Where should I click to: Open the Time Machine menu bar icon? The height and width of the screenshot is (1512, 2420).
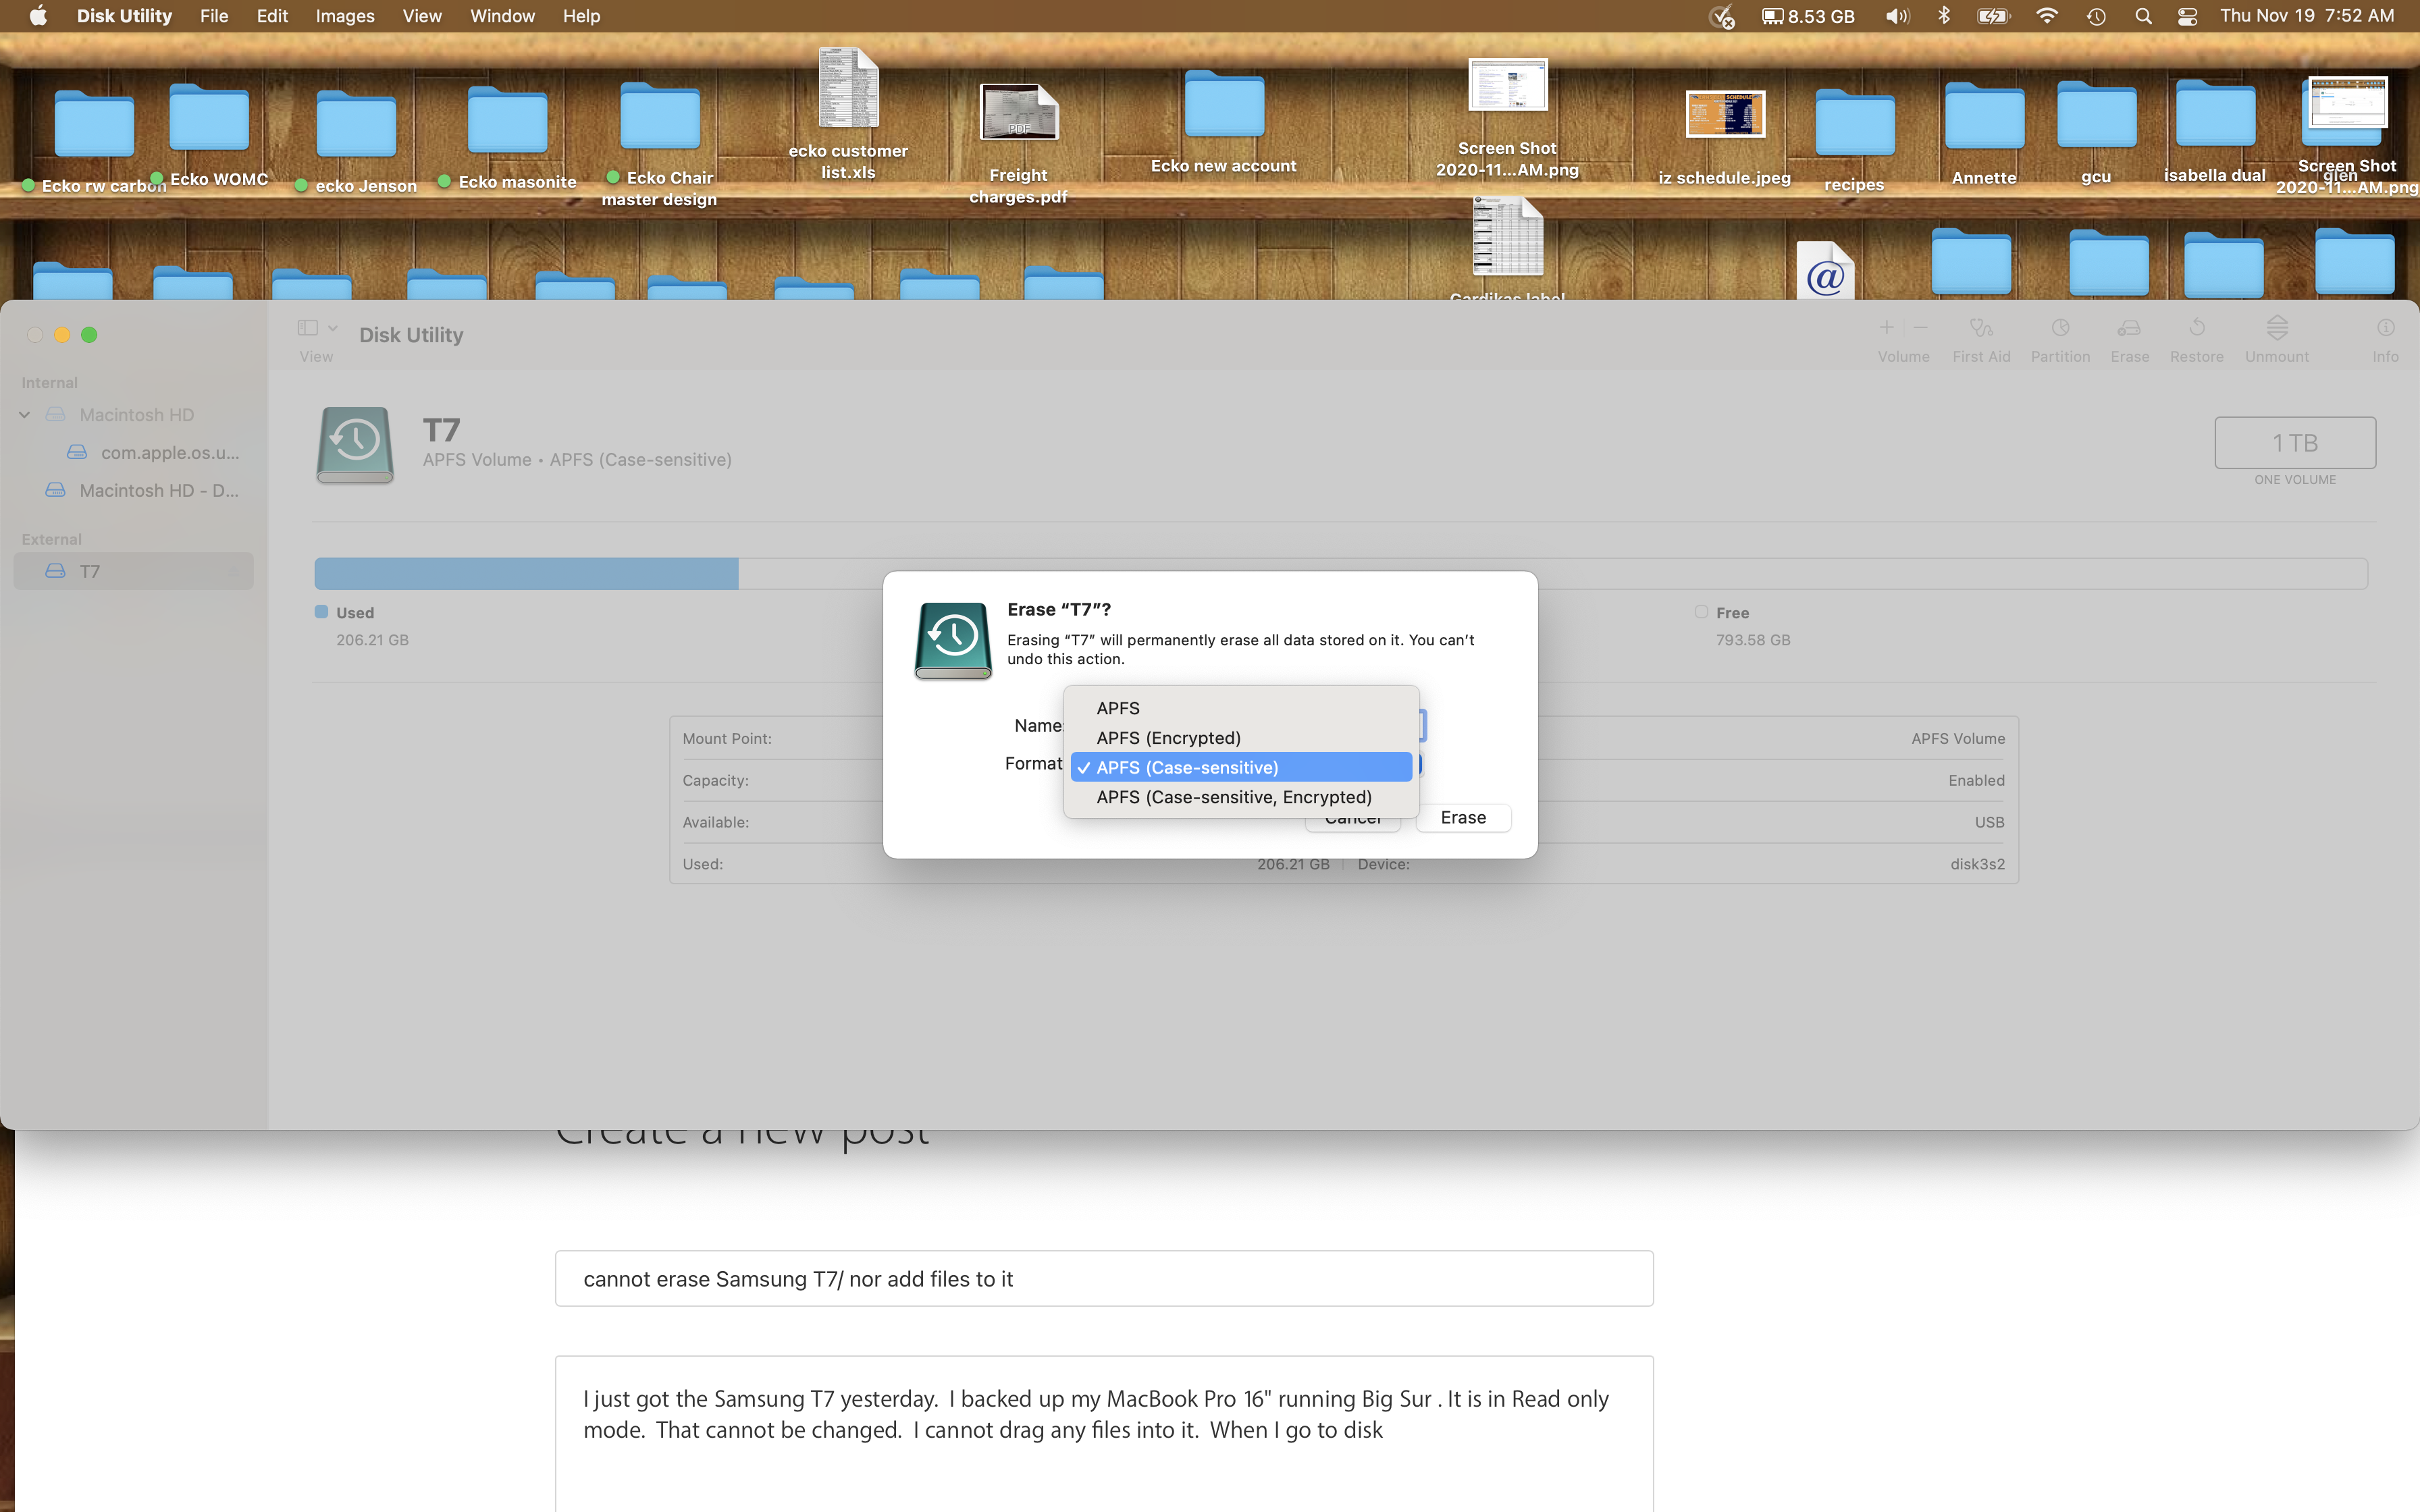(x=2096, y=16)
